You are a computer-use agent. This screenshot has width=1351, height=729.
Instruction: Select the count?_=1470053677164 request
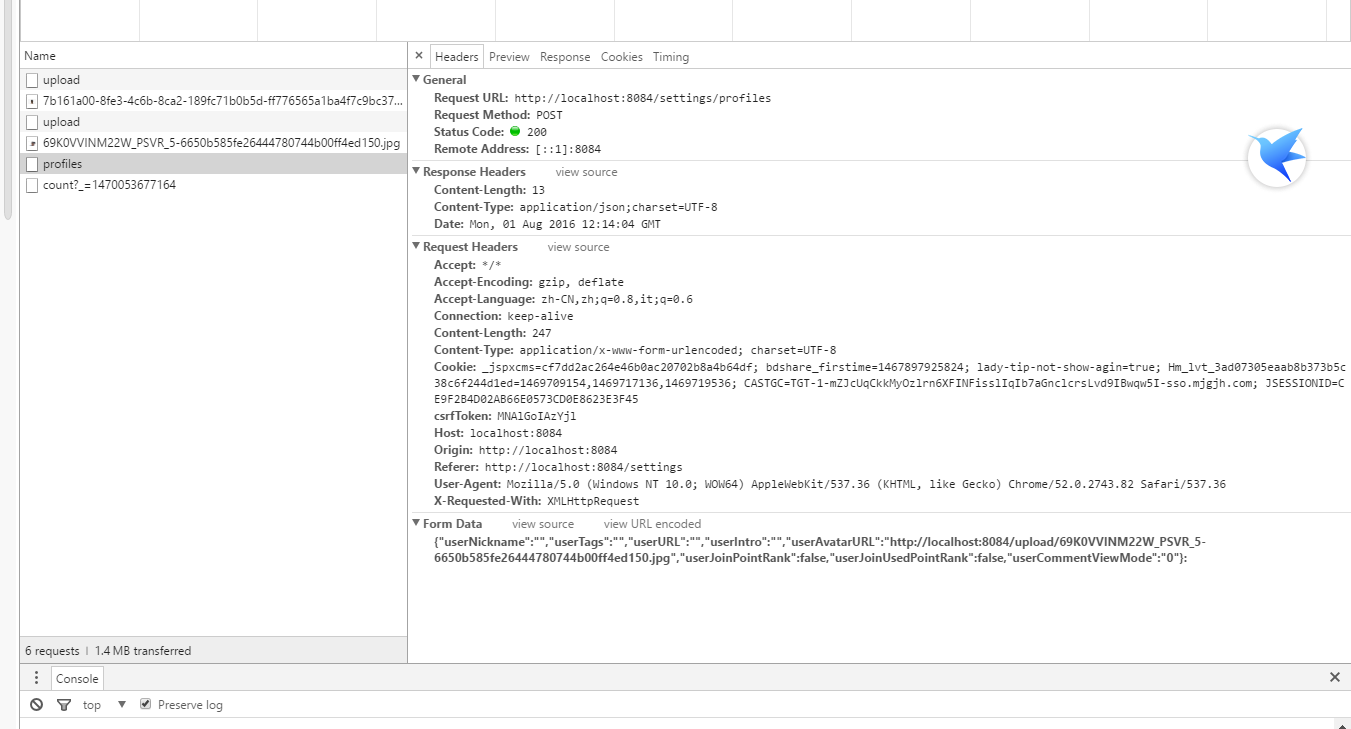pos(109,185)
